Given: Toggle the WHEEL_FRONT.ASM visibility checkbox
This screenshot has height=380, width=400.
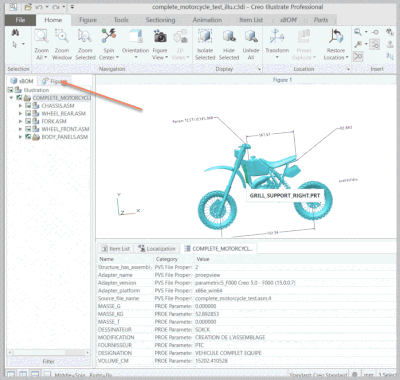Looking at the screenshot, I should pos(28,129).
